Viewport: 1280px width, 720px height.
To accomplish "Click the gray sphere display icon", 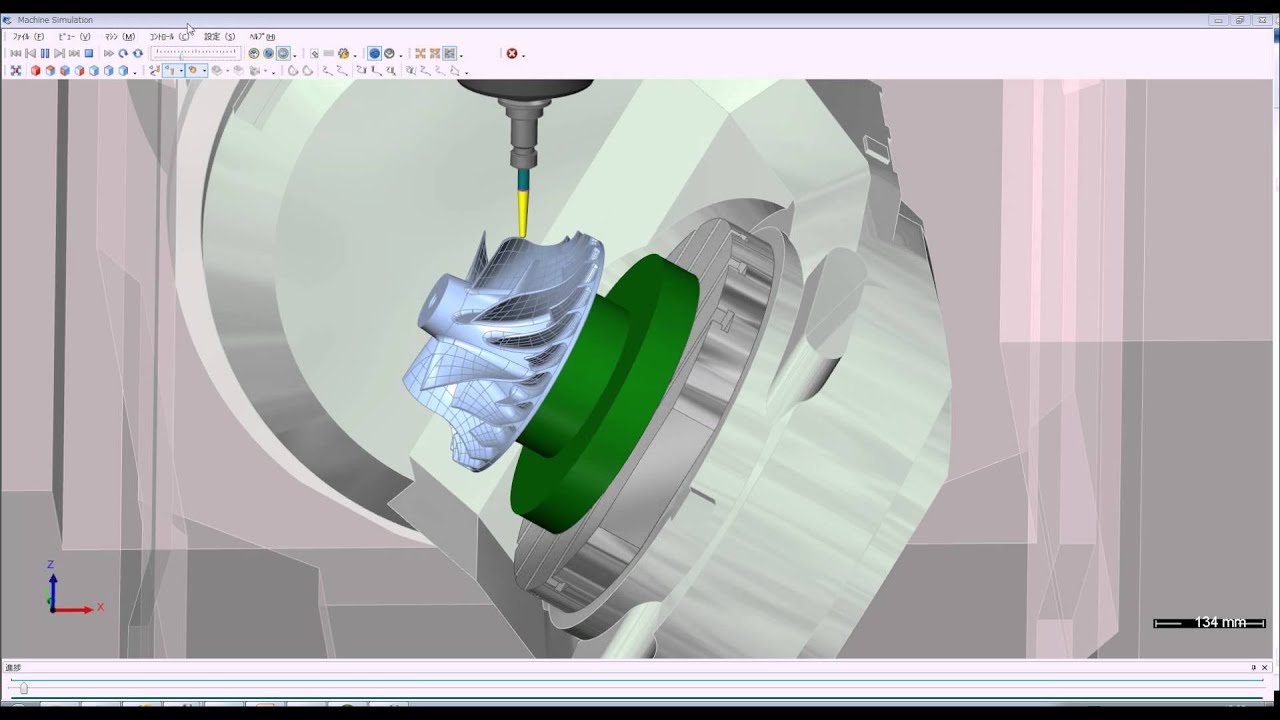I will (x=389, y=54).
